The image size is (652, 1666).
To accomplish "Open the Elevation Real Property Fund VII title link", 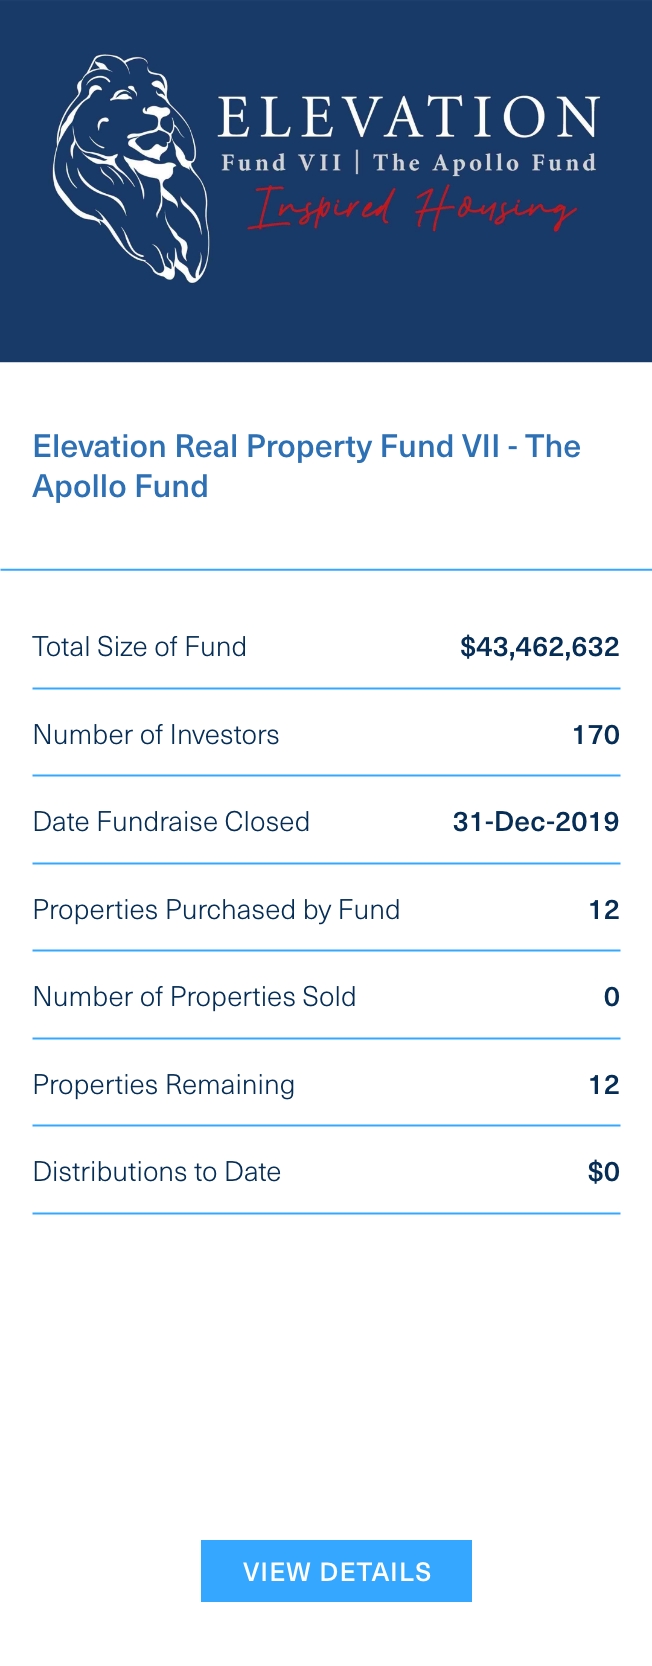I will pyautogui.click(x=306, y=466).
